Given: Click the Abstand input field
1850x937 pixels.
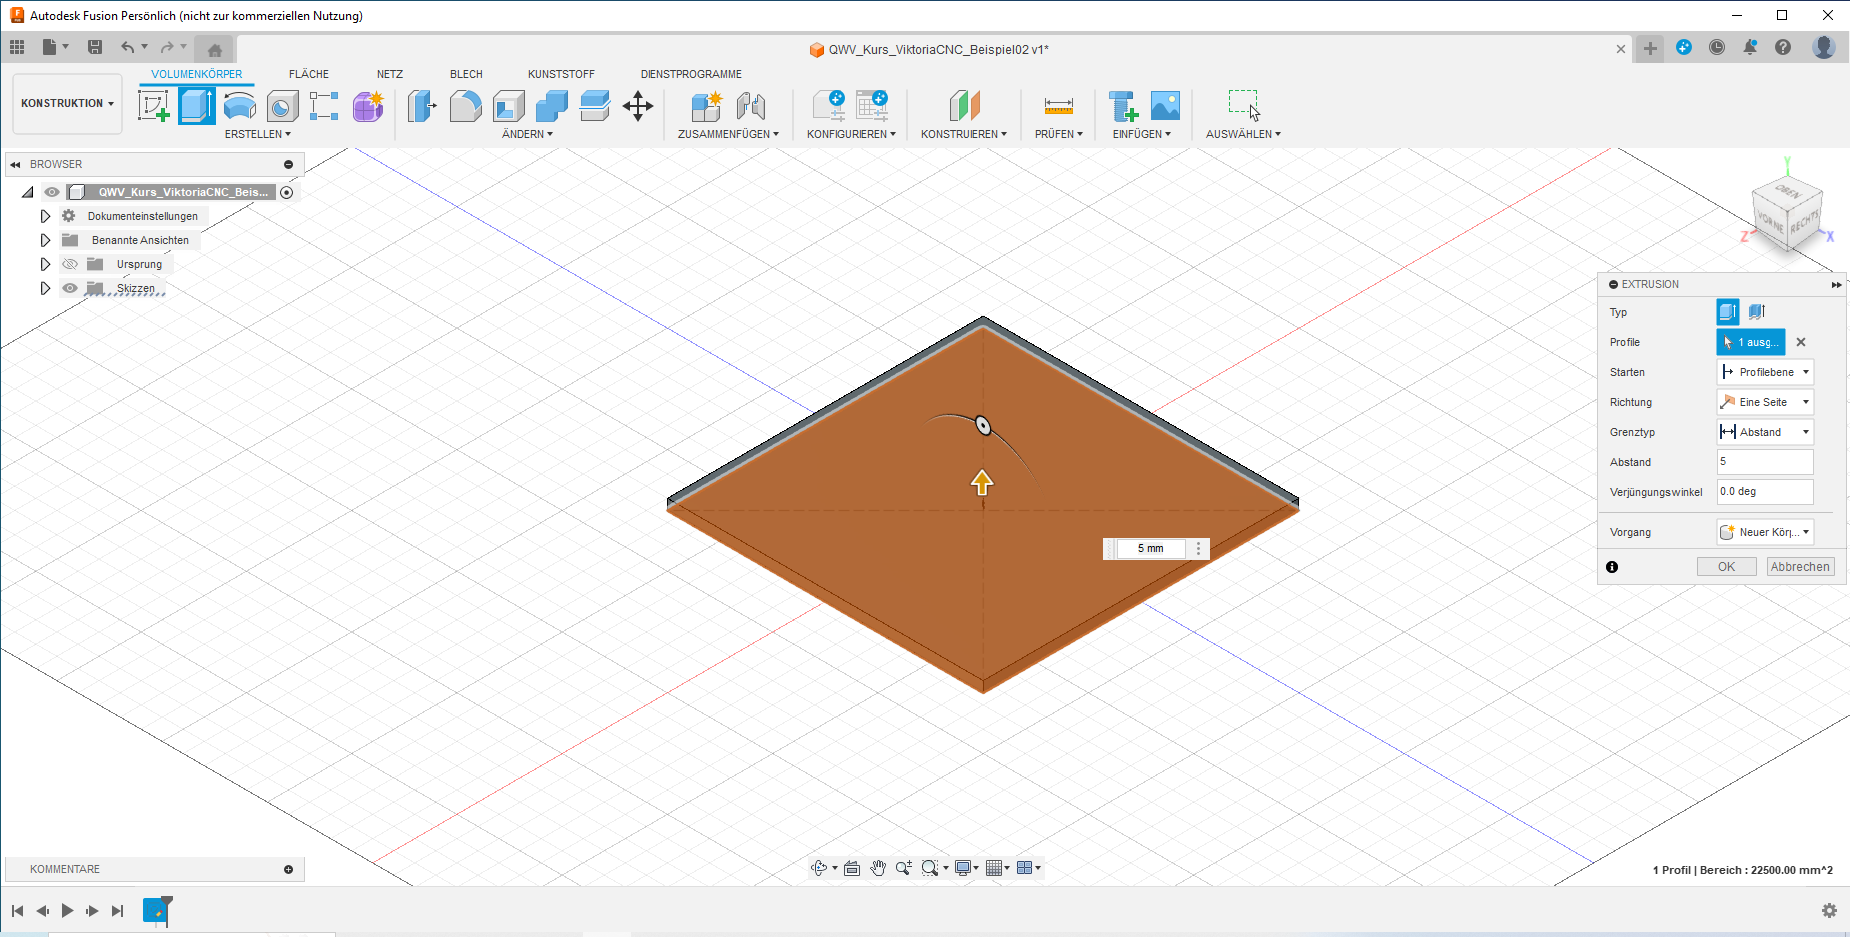Looking at the screenshot, I should click(x=1764, y=462).
